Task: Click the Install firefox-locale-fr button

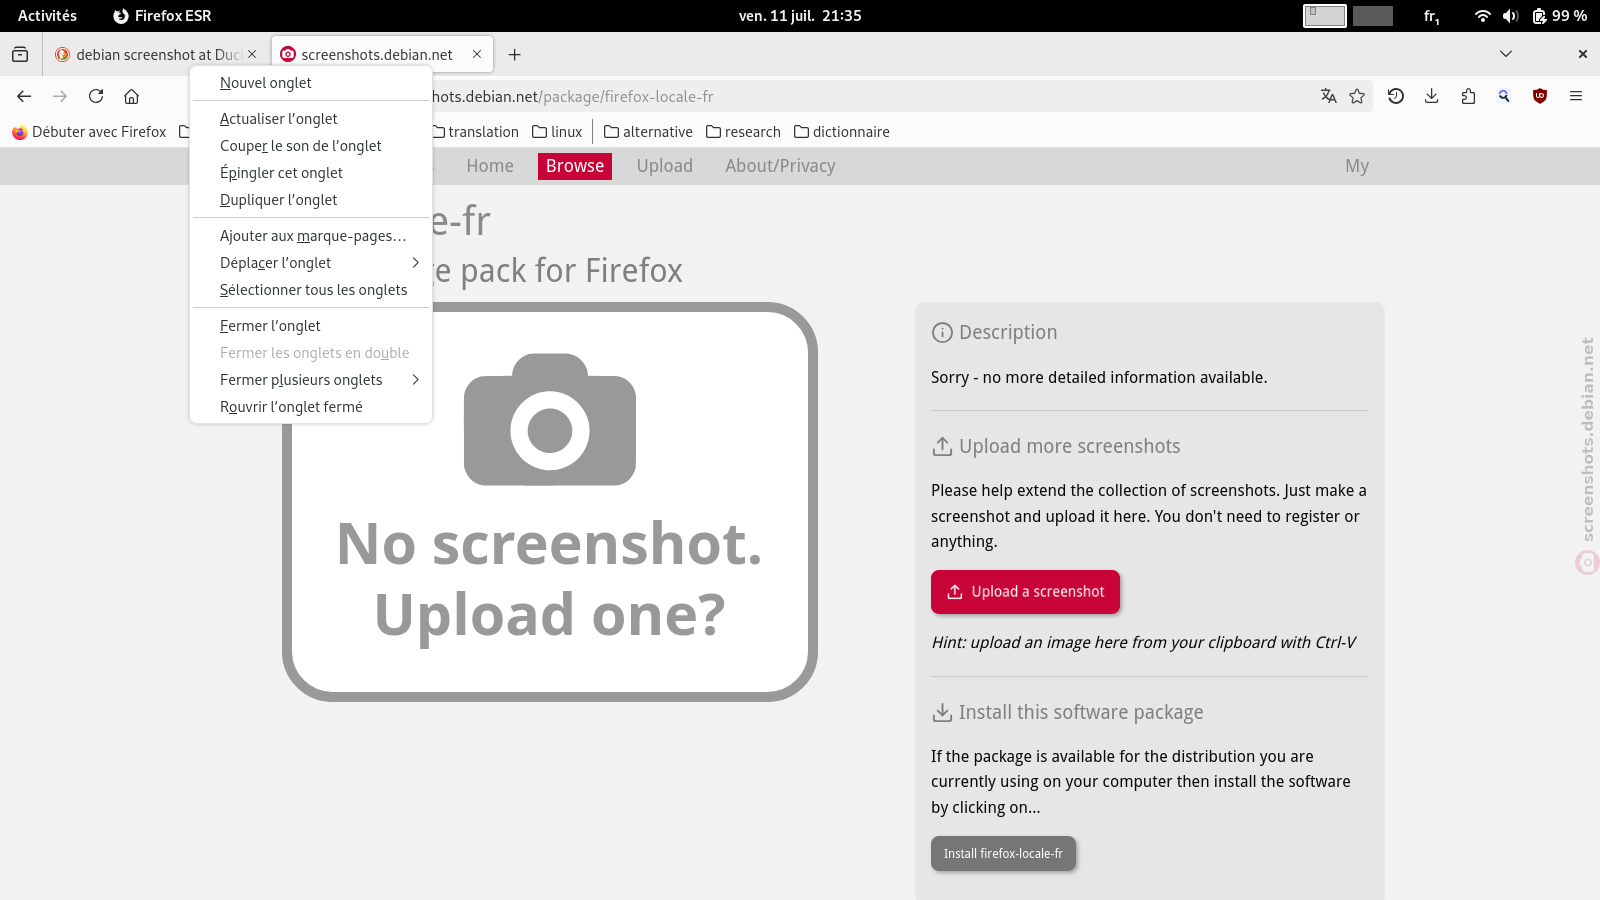Action: tap(1003, 854)
